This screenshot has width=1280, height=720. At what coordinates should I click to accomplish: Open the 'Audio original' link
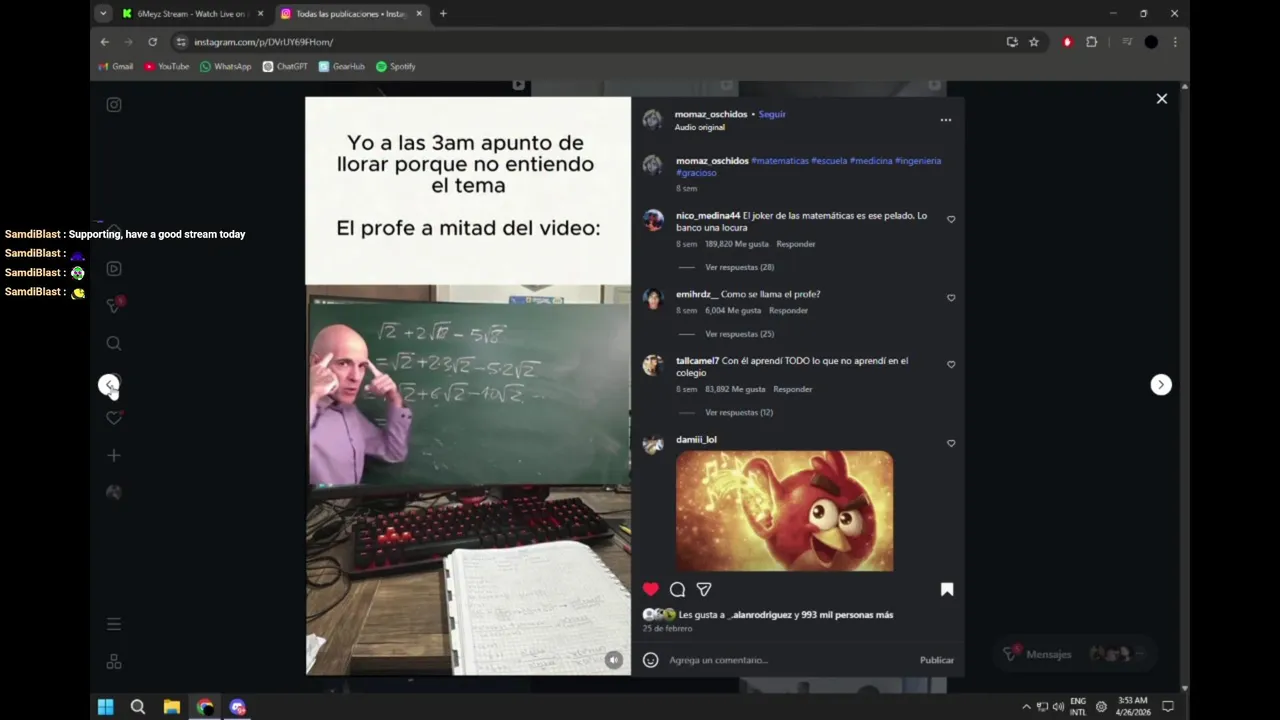(700, 127)
